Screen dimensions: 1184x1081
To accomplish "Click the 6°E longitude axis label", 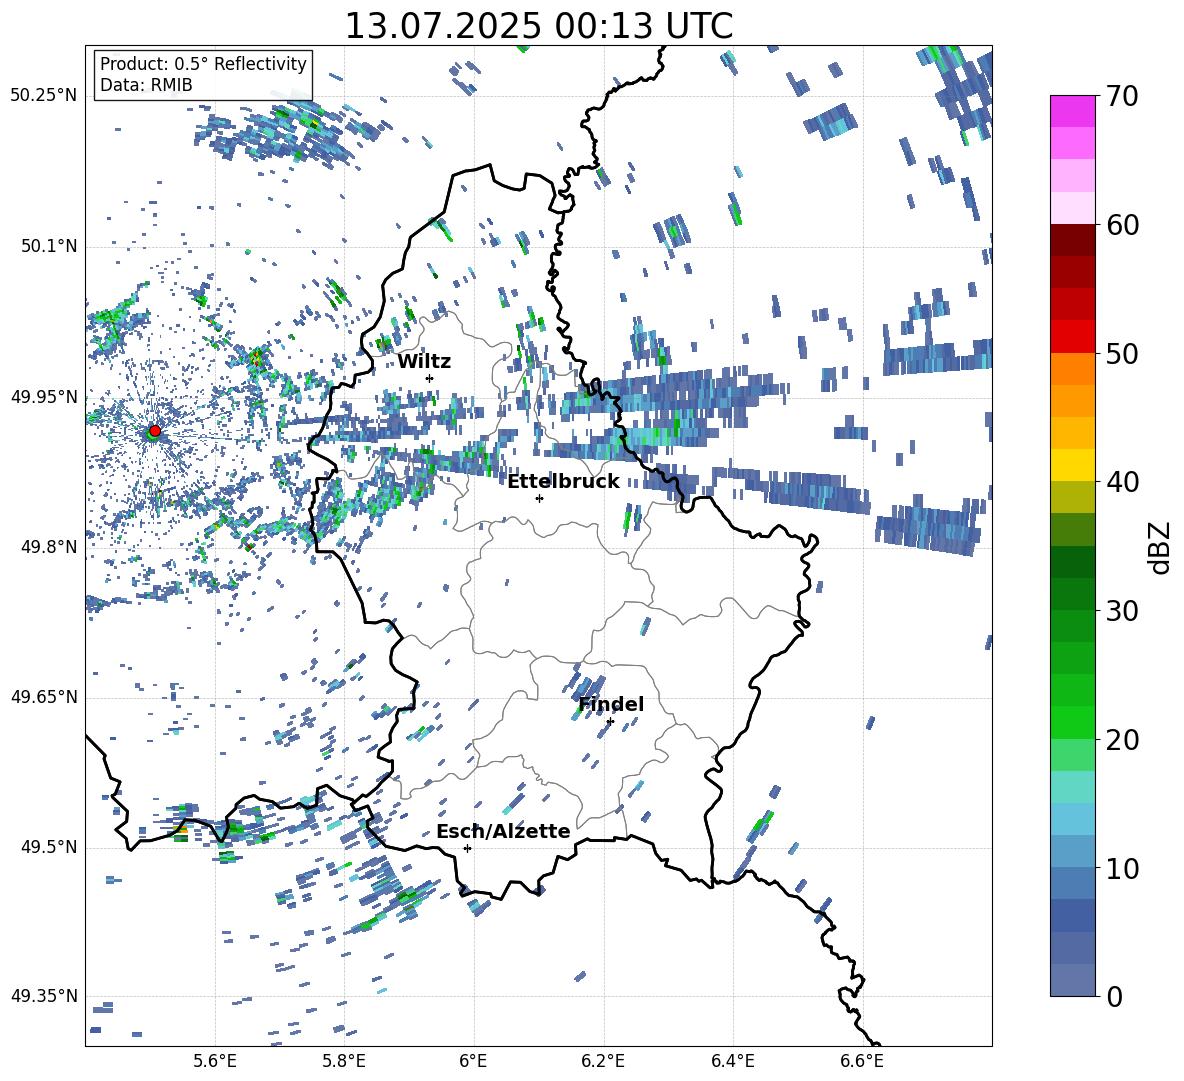I will (473, 1061).
